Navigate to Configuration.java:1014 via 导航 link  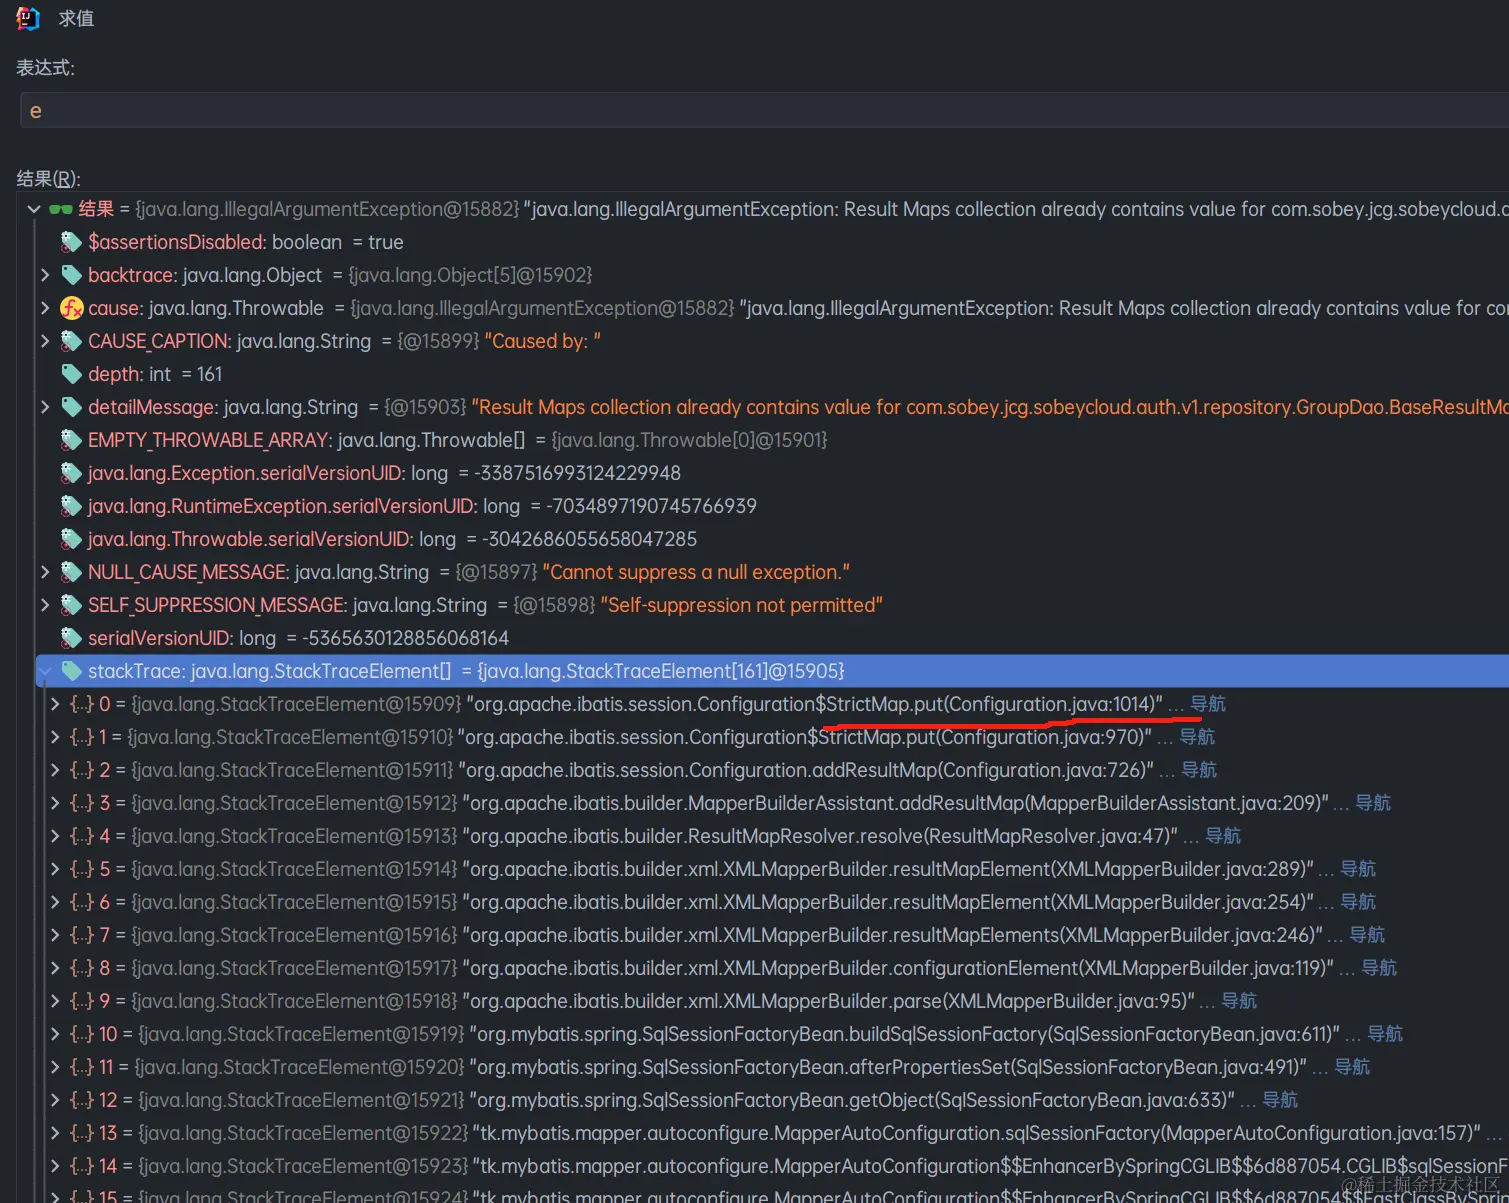tap(1208, 704)
